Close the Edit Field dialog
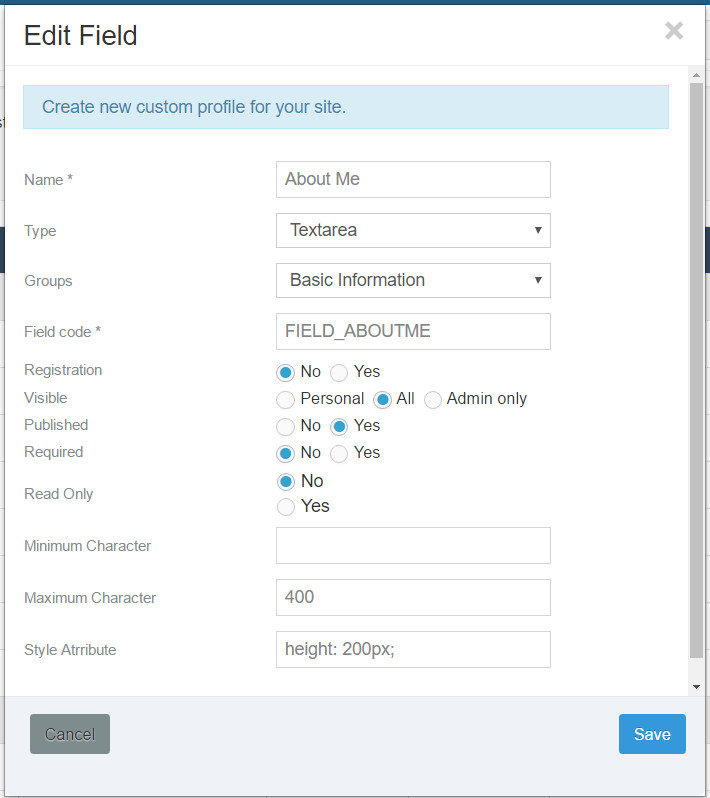Image resolution: width=710 pixels, height=798 pixels. (673, 31)
